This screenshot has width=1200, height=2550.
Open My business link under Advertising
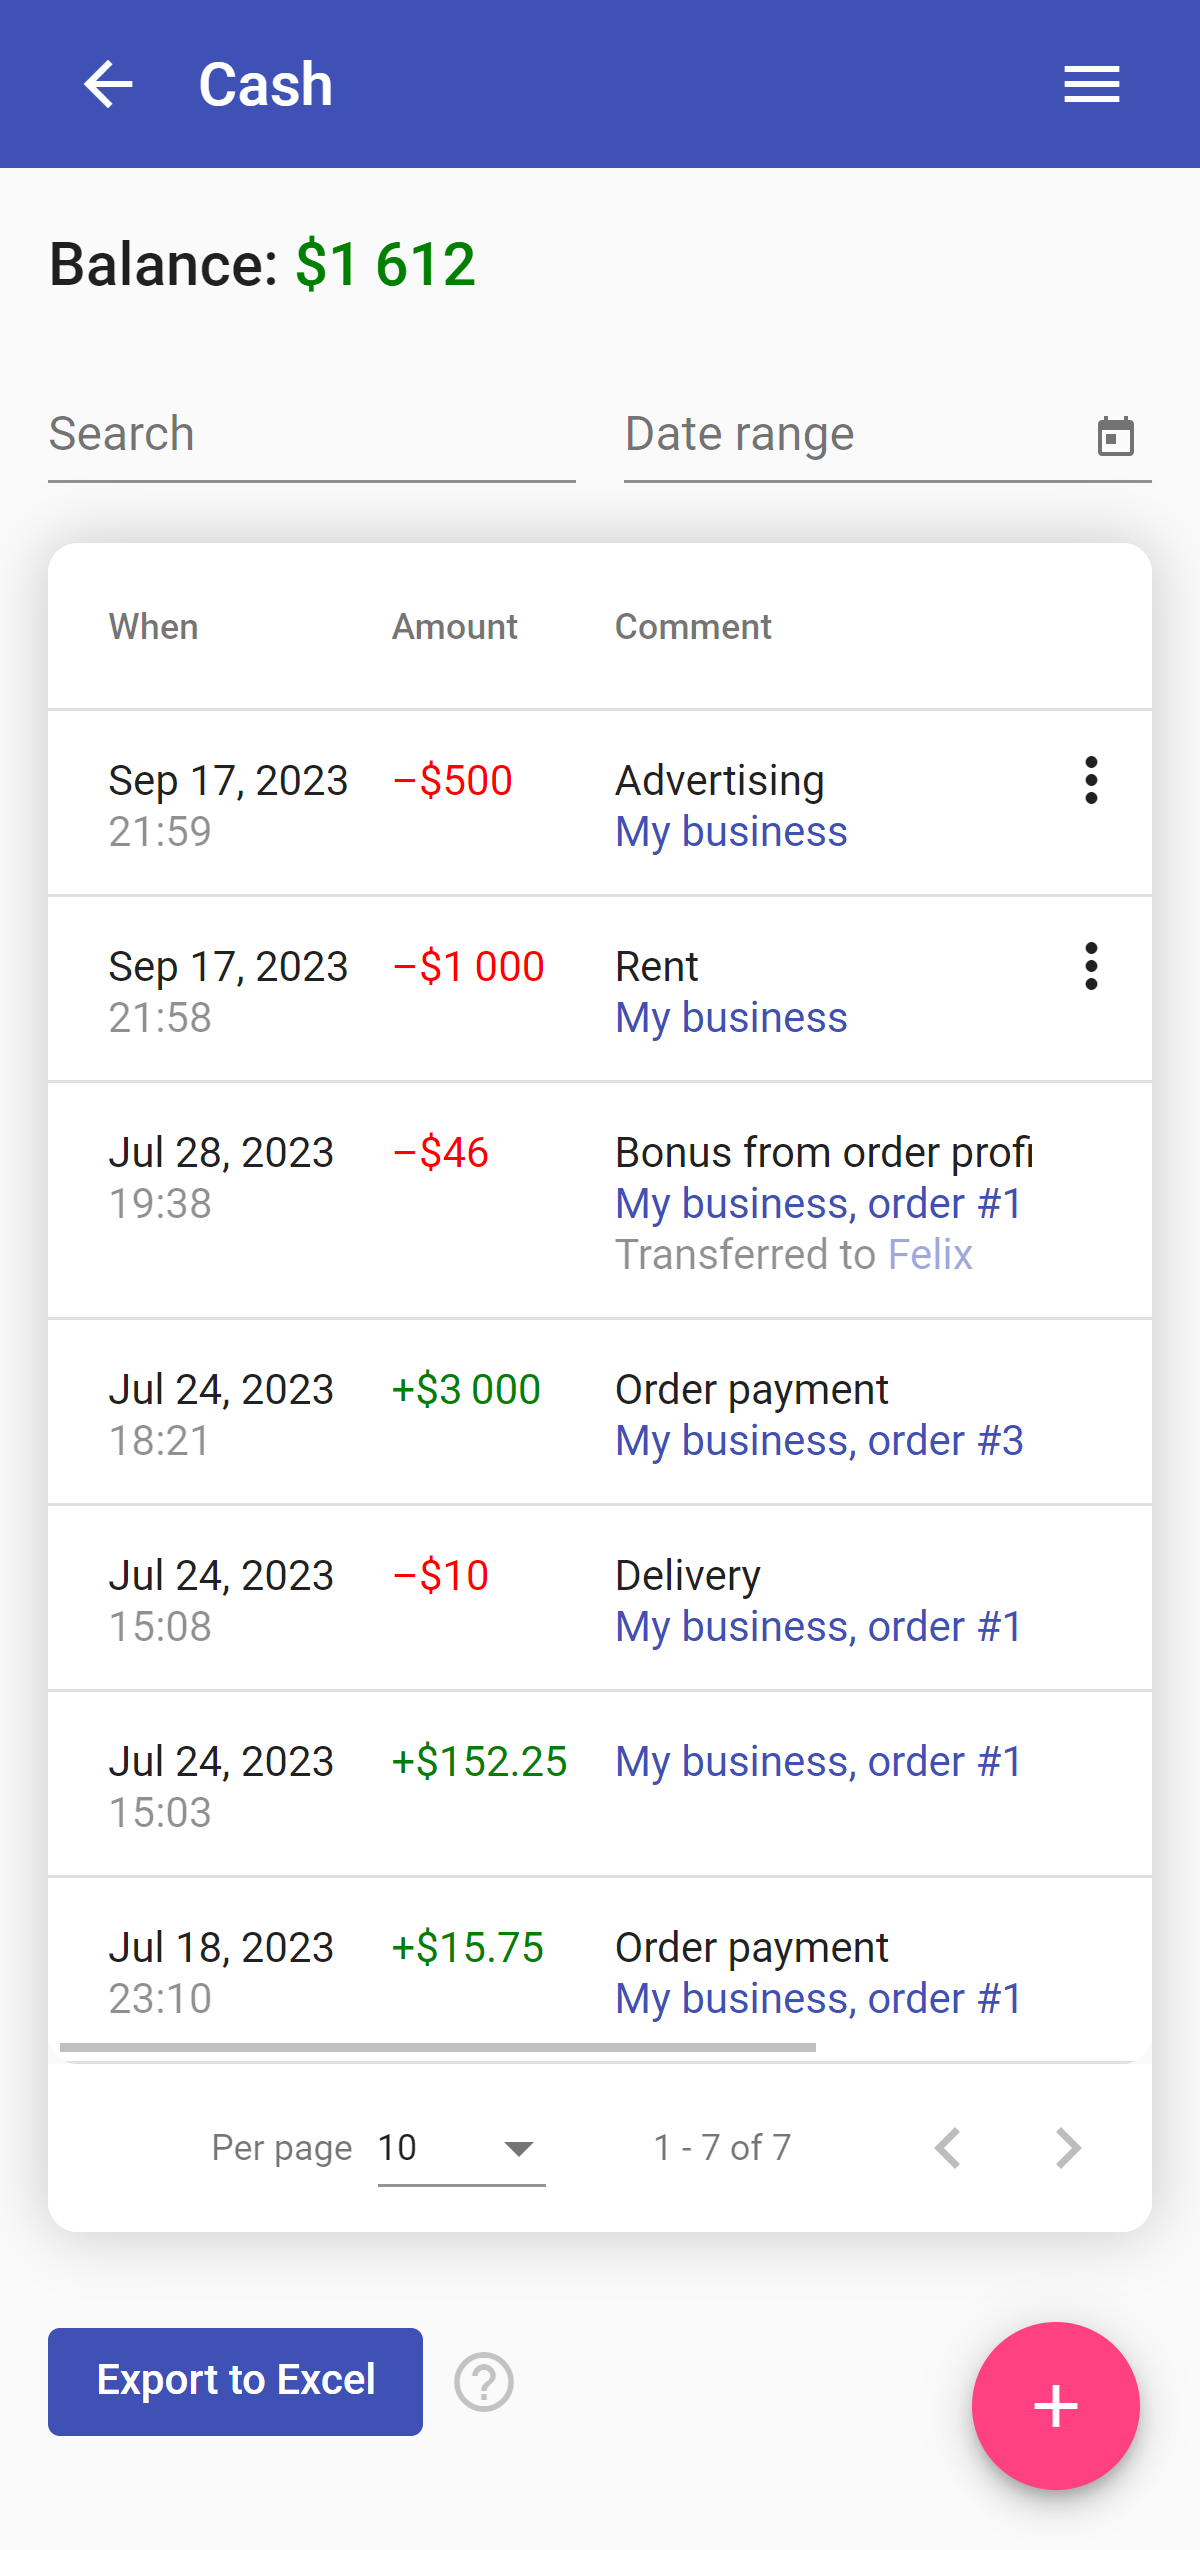[731, 832]
